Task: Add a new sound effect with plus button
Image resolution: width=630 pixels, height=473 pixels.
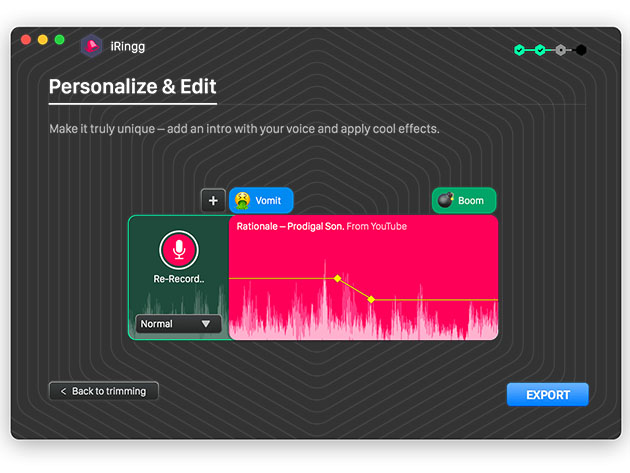Action: click(213, 200)
